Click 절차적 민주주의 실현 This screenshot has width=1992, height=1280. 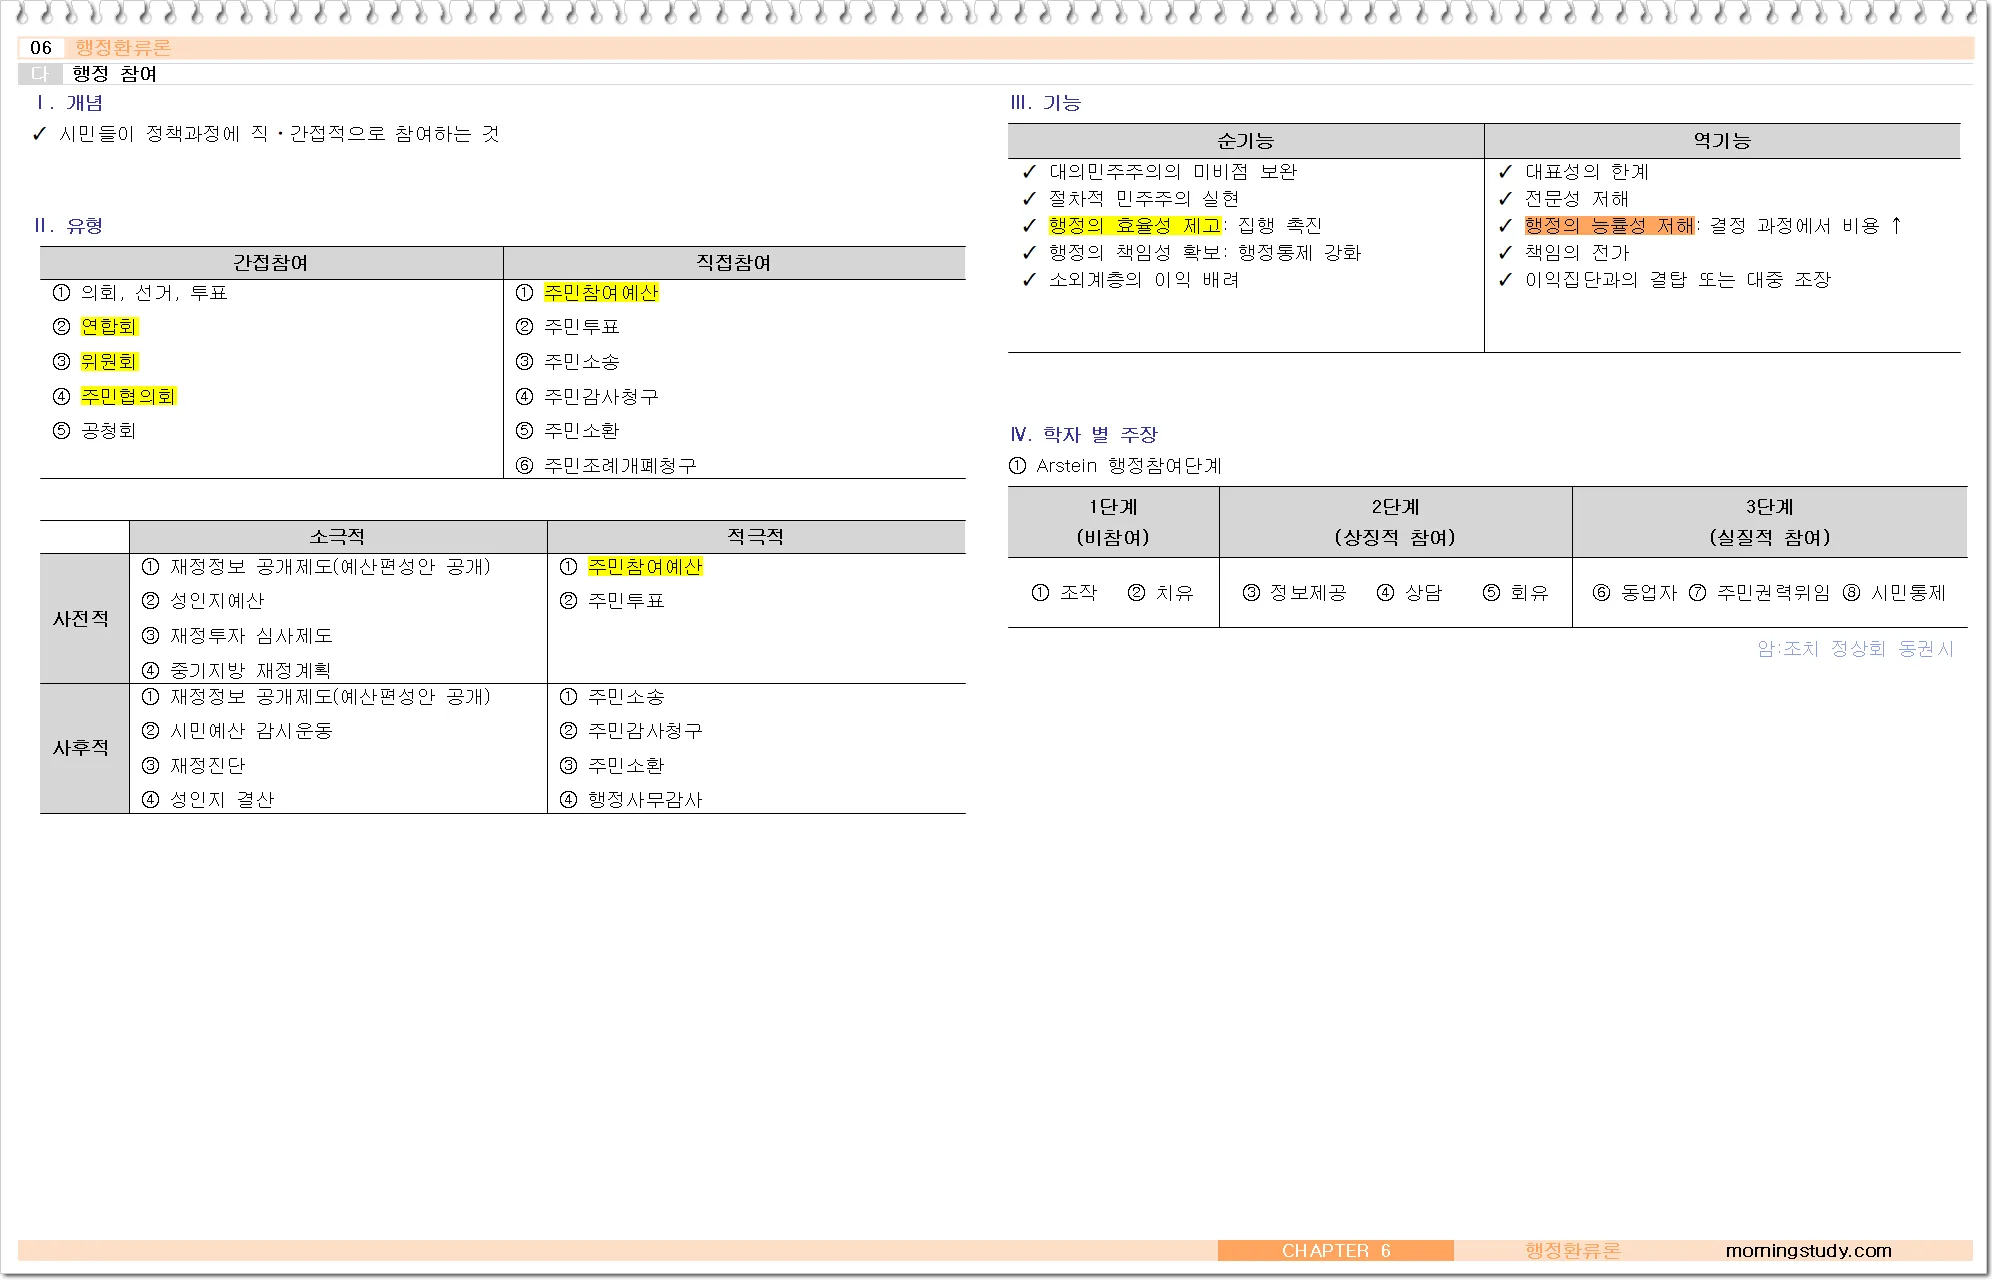1144,199
